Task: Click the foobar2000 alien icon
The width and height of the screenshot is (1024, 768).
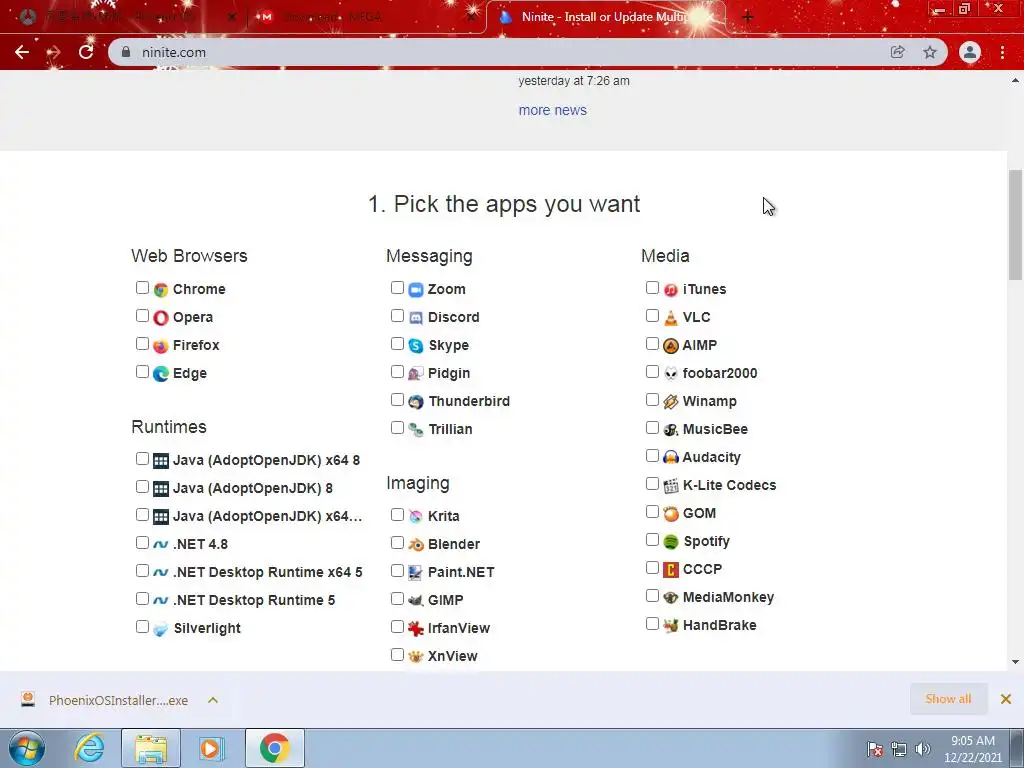Action: point(671,374)
